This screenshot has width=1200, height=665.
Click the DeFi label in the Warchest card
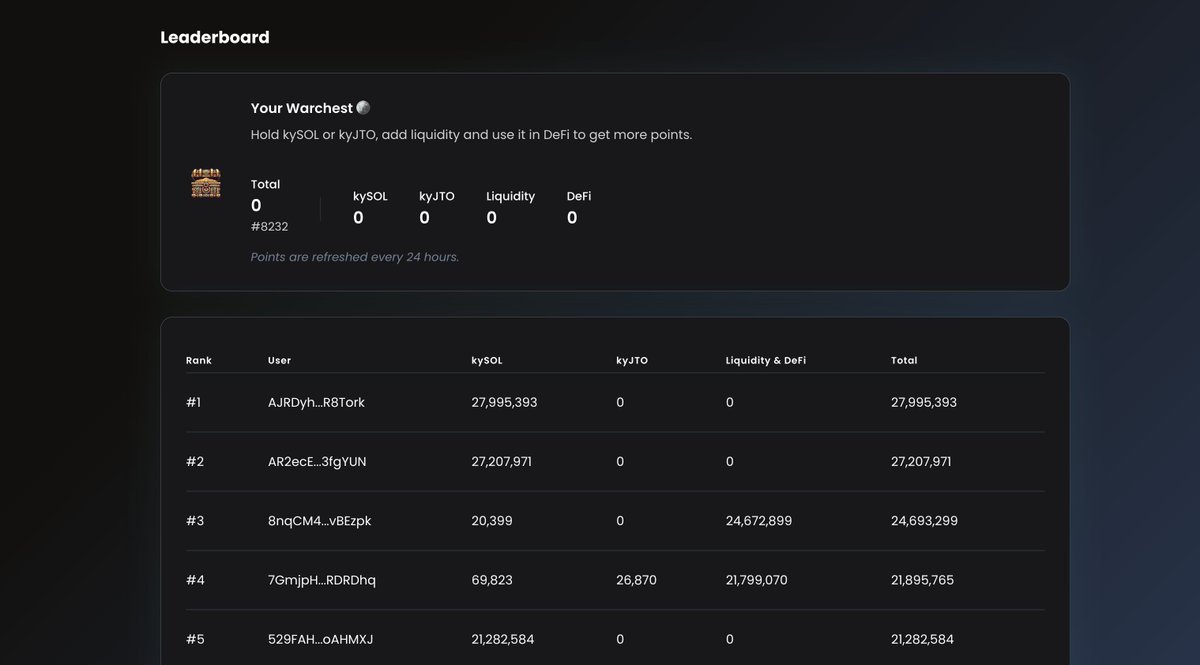[579, 196]
